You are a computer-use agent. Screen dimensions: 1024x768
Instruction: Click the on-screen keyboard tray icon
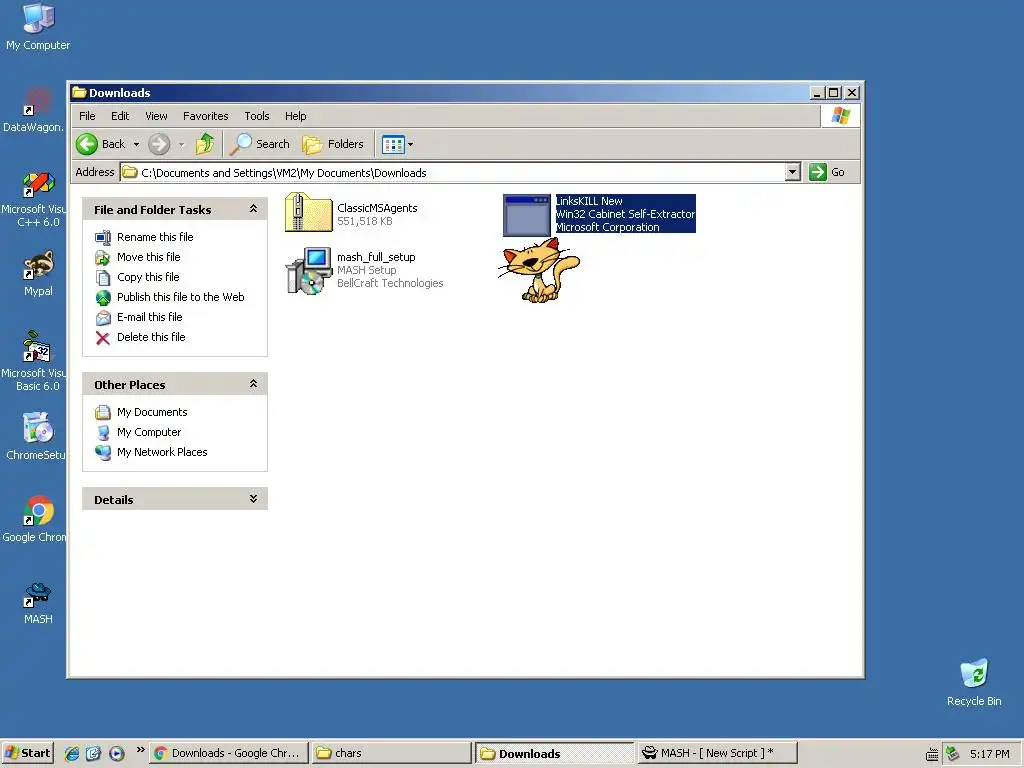coord(932,754)
